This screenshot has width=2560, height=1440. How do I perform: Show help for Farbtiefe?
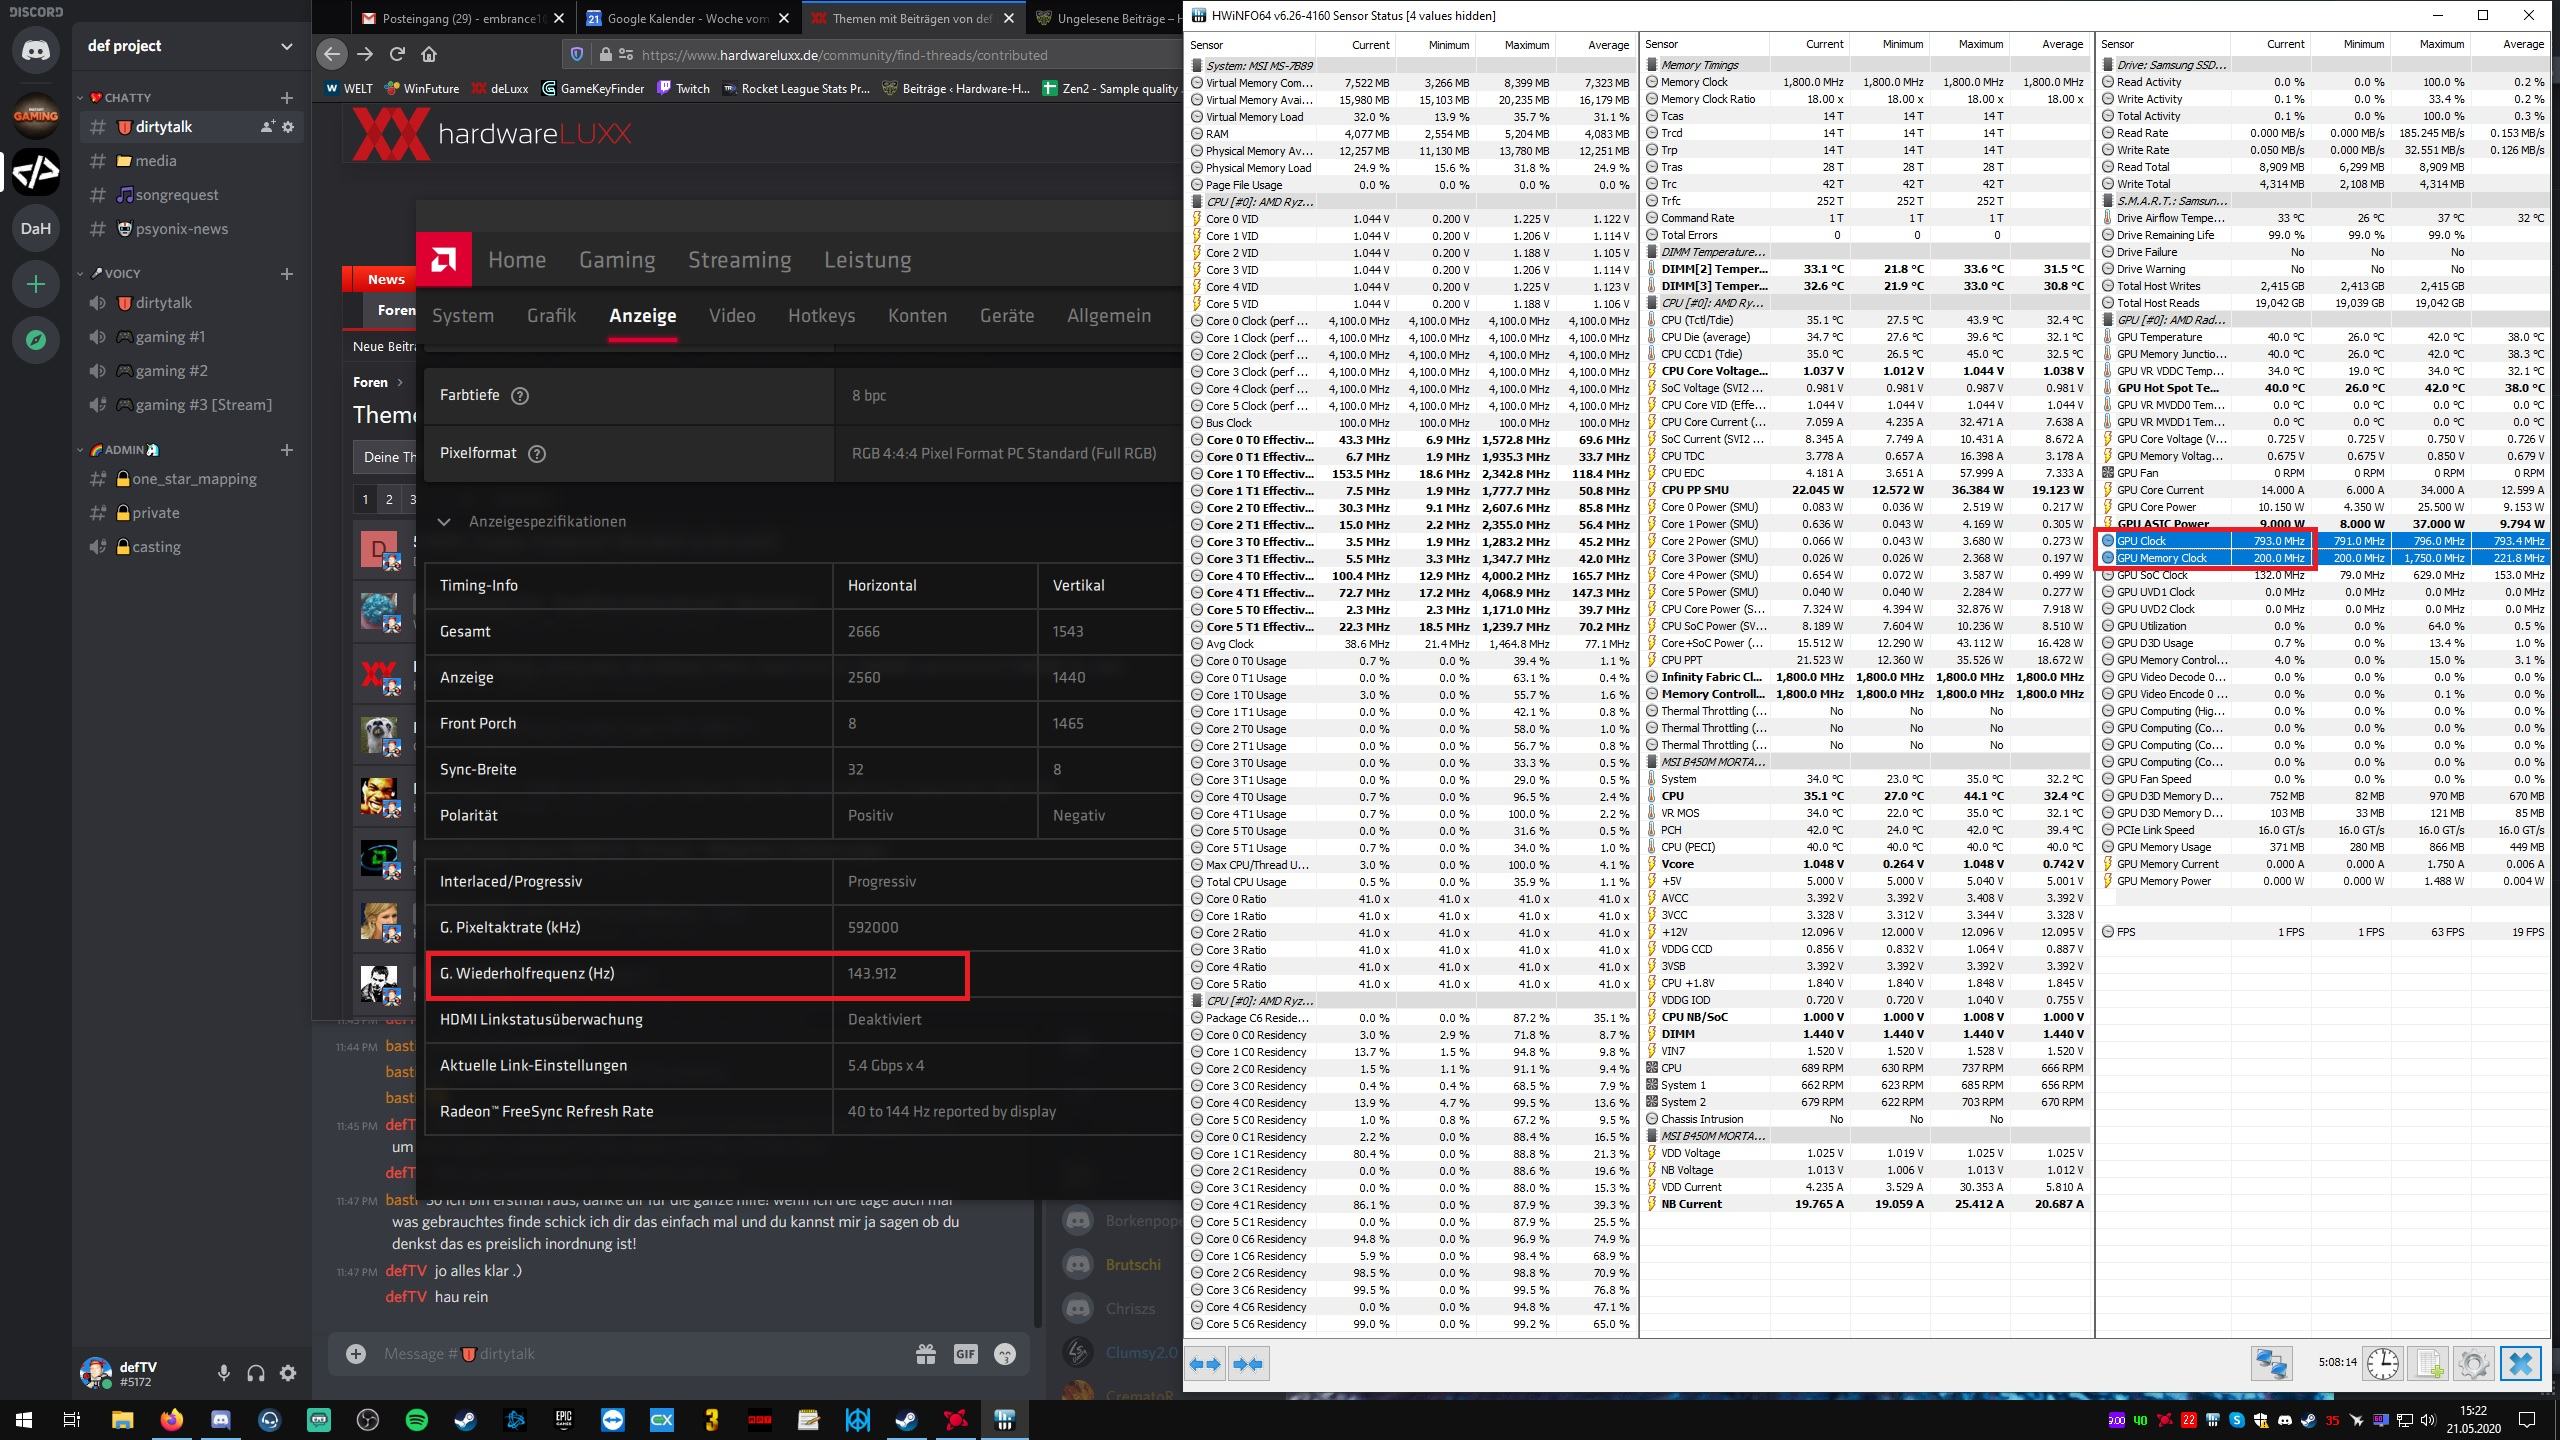tap(520, 396)
